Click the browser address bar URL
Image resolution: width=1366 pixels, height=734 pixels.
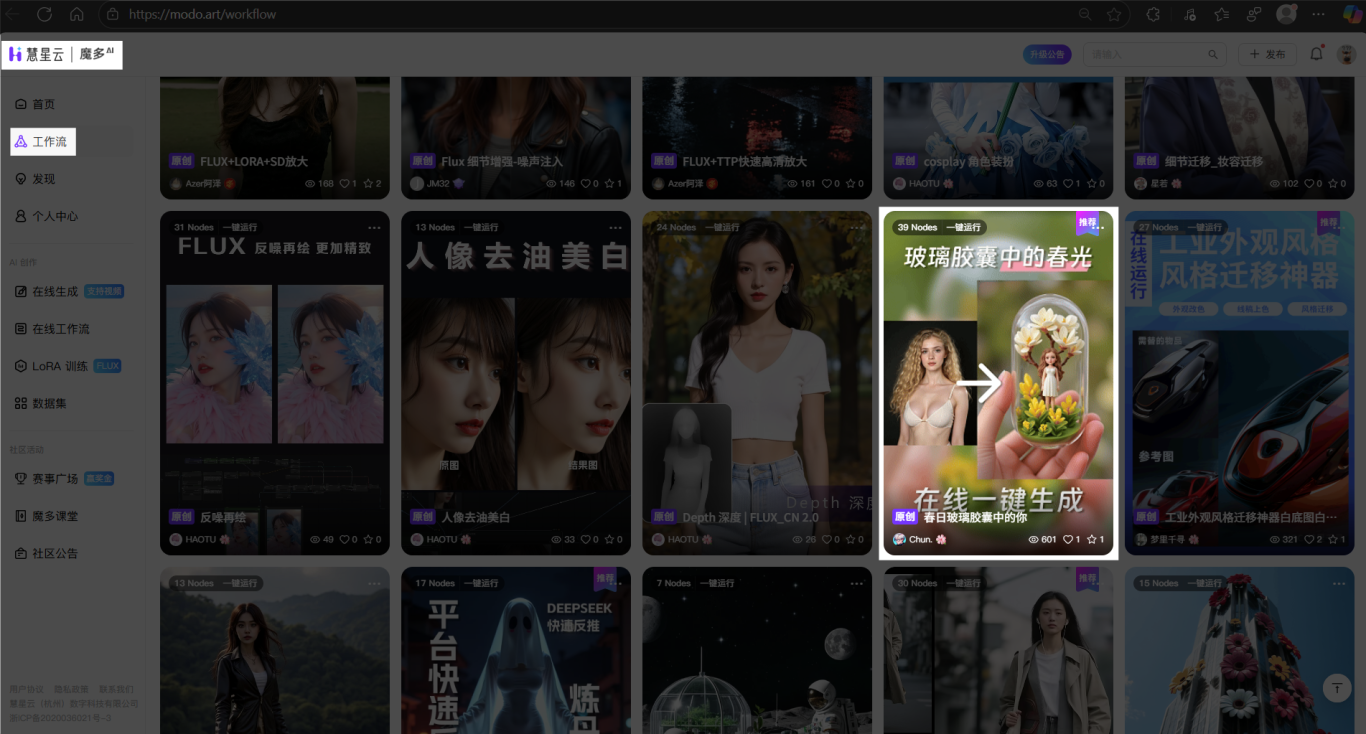203,15
